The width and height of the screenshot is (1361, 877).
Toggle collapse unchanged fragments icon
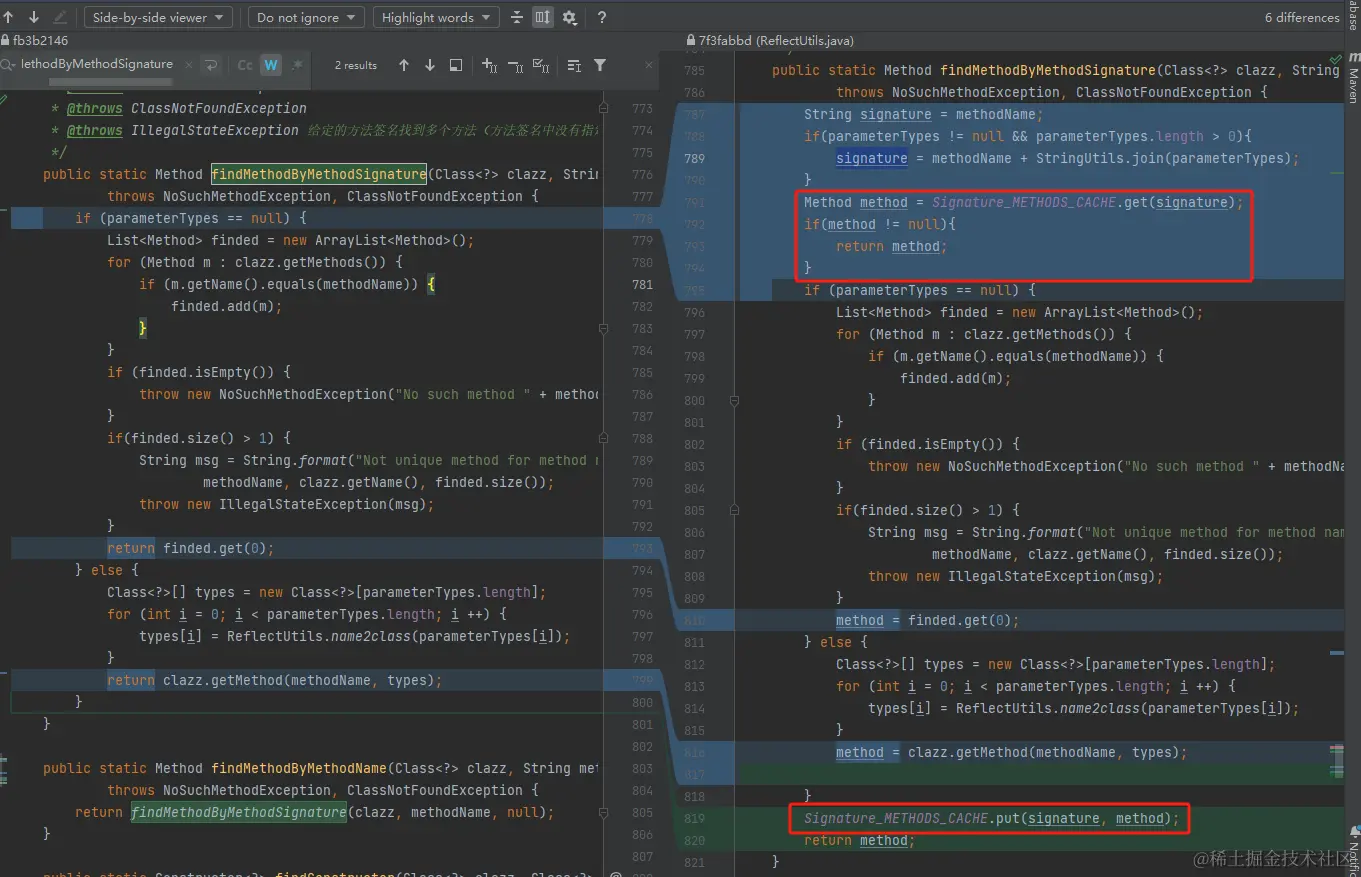click(517, 17)
